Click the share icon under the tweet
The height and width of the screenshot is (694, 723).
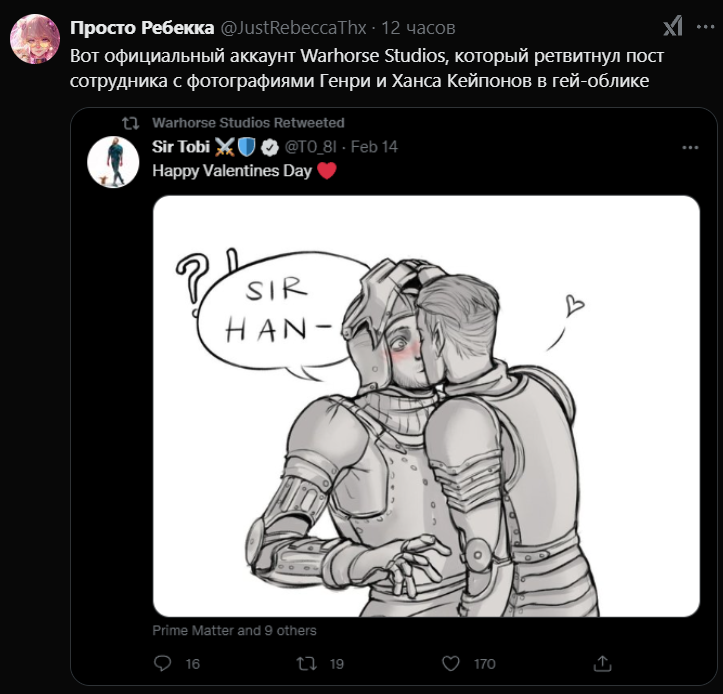tap(602, 663)
